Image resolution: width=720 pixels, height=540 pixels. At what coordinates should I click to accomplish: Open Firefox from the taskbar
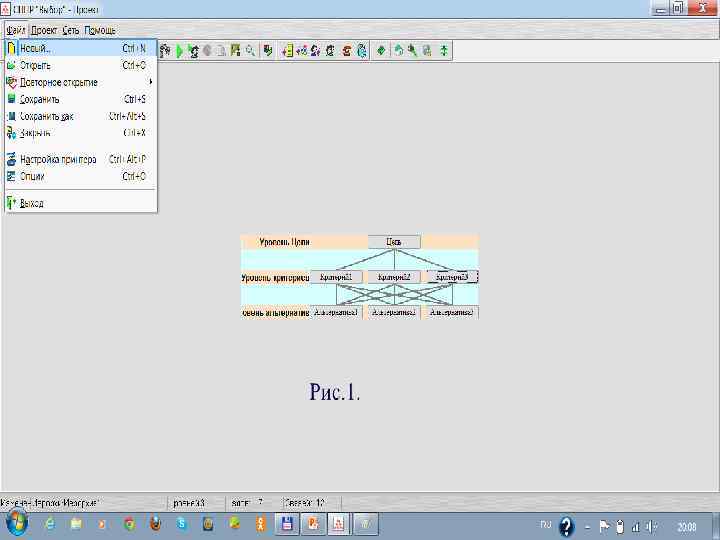(x=156, y=524)
